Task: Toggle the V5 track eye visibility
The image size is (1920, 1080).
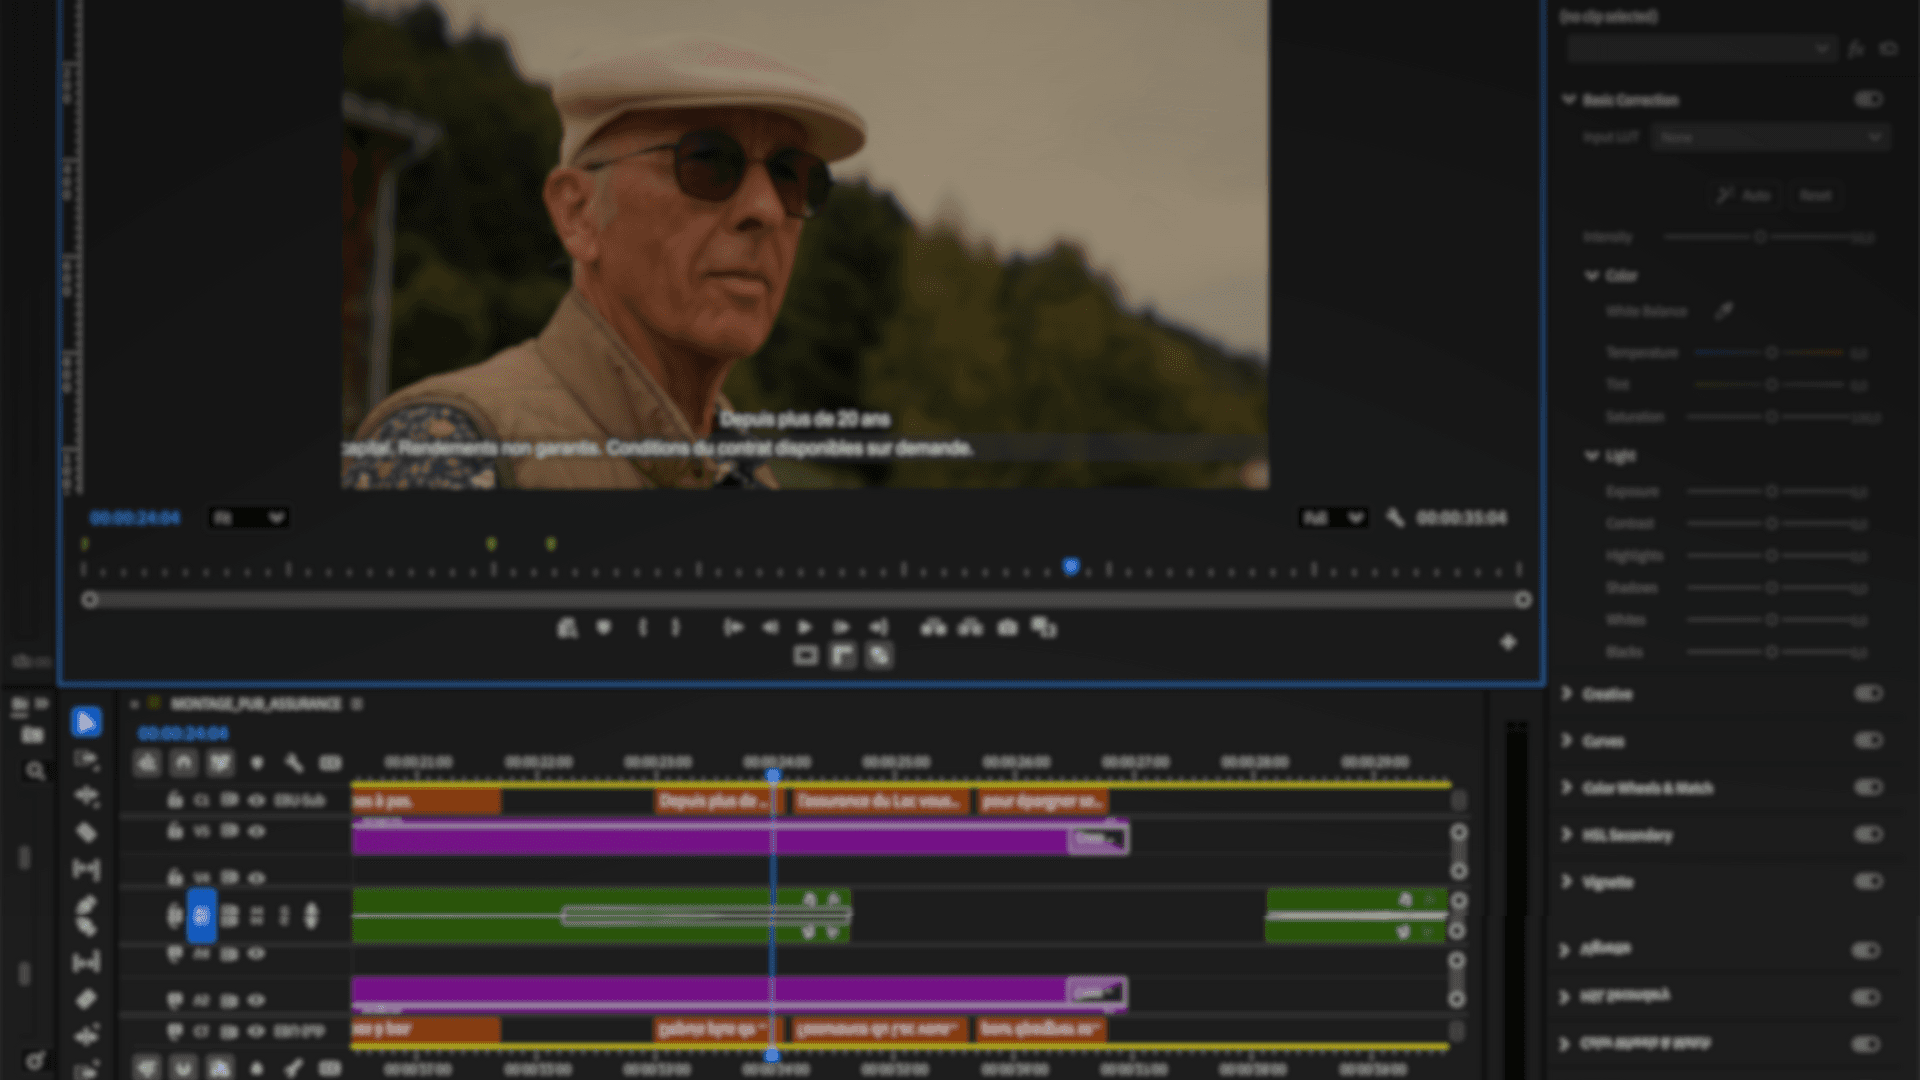Action: [256, 831]
